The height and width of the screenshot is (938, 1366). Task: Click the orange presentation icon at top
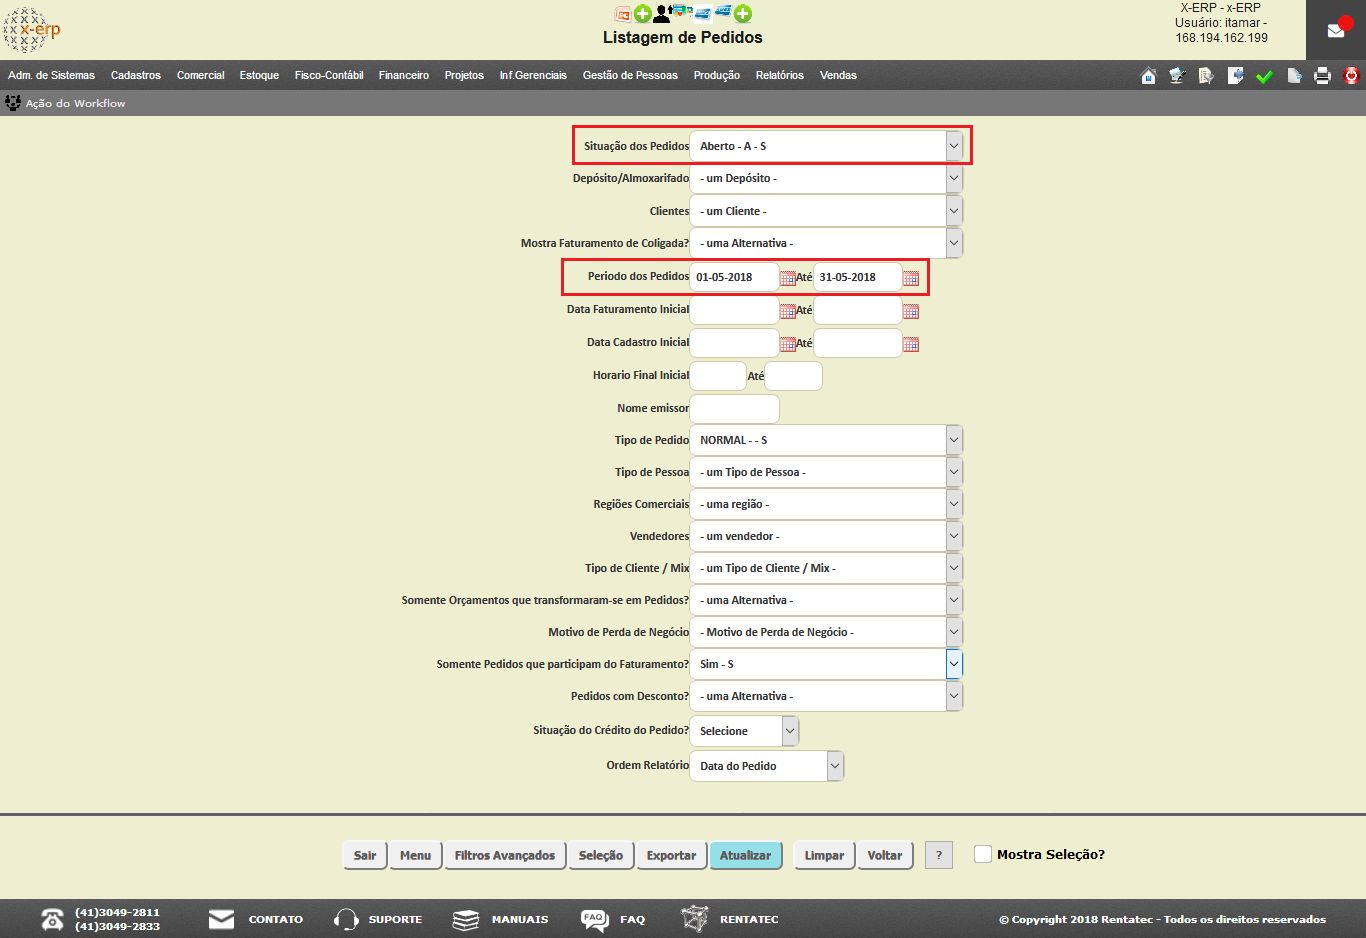pyautogui.click(x=622, y=14)
